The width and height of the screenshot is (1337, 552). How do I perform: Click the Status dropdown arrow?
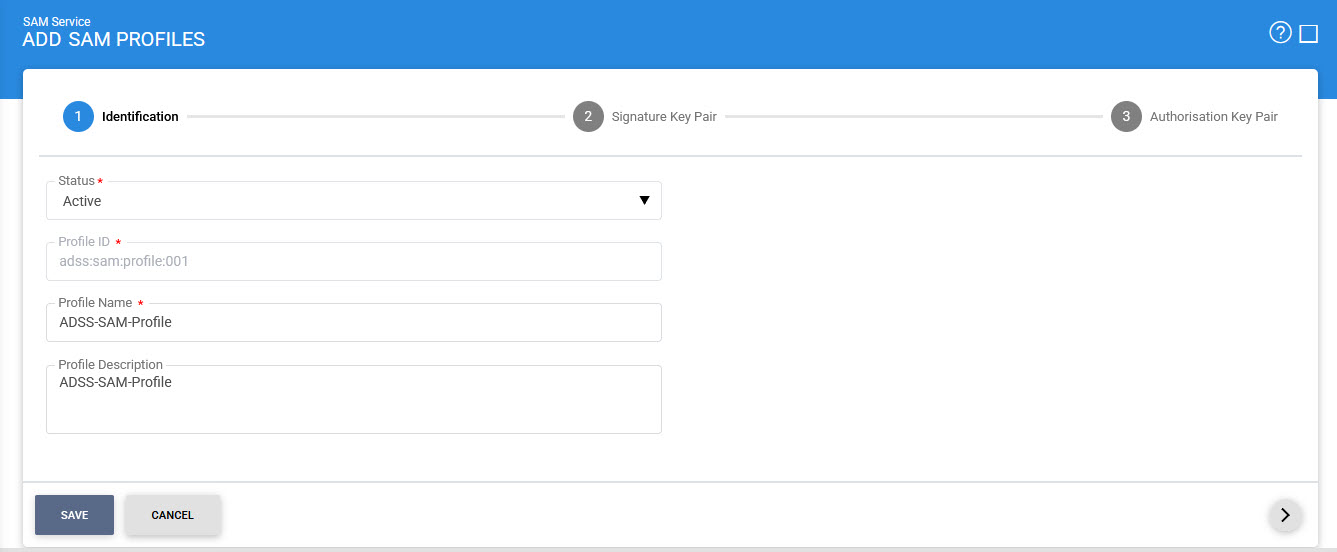[x=644, y=201]
